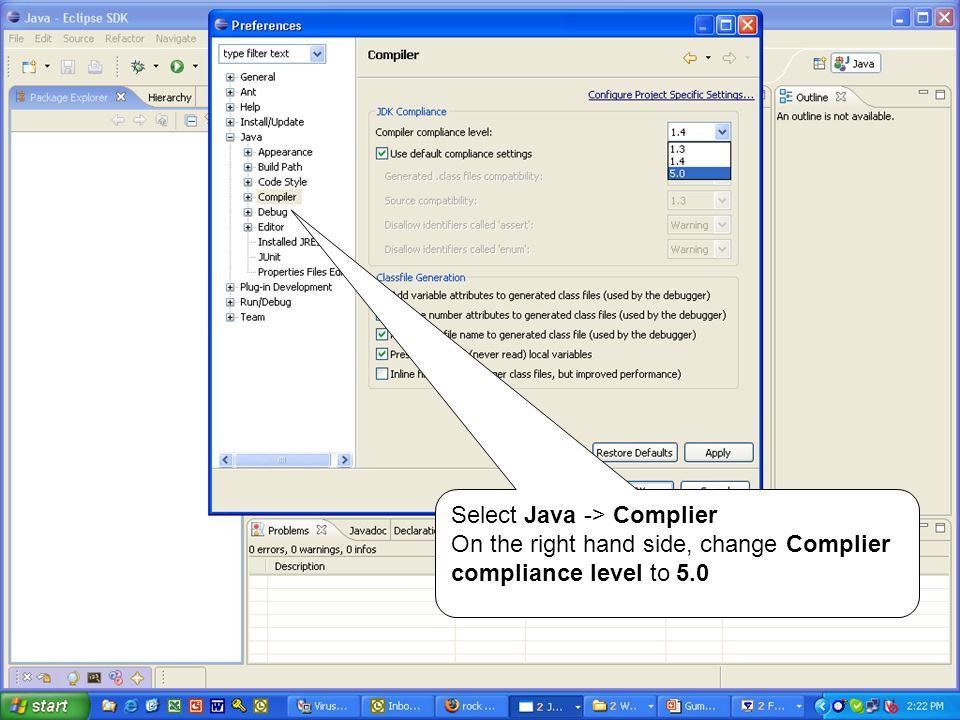960x720 pixels.
Task: Click the diamond fast view icon
Action: tap(137, 678)
